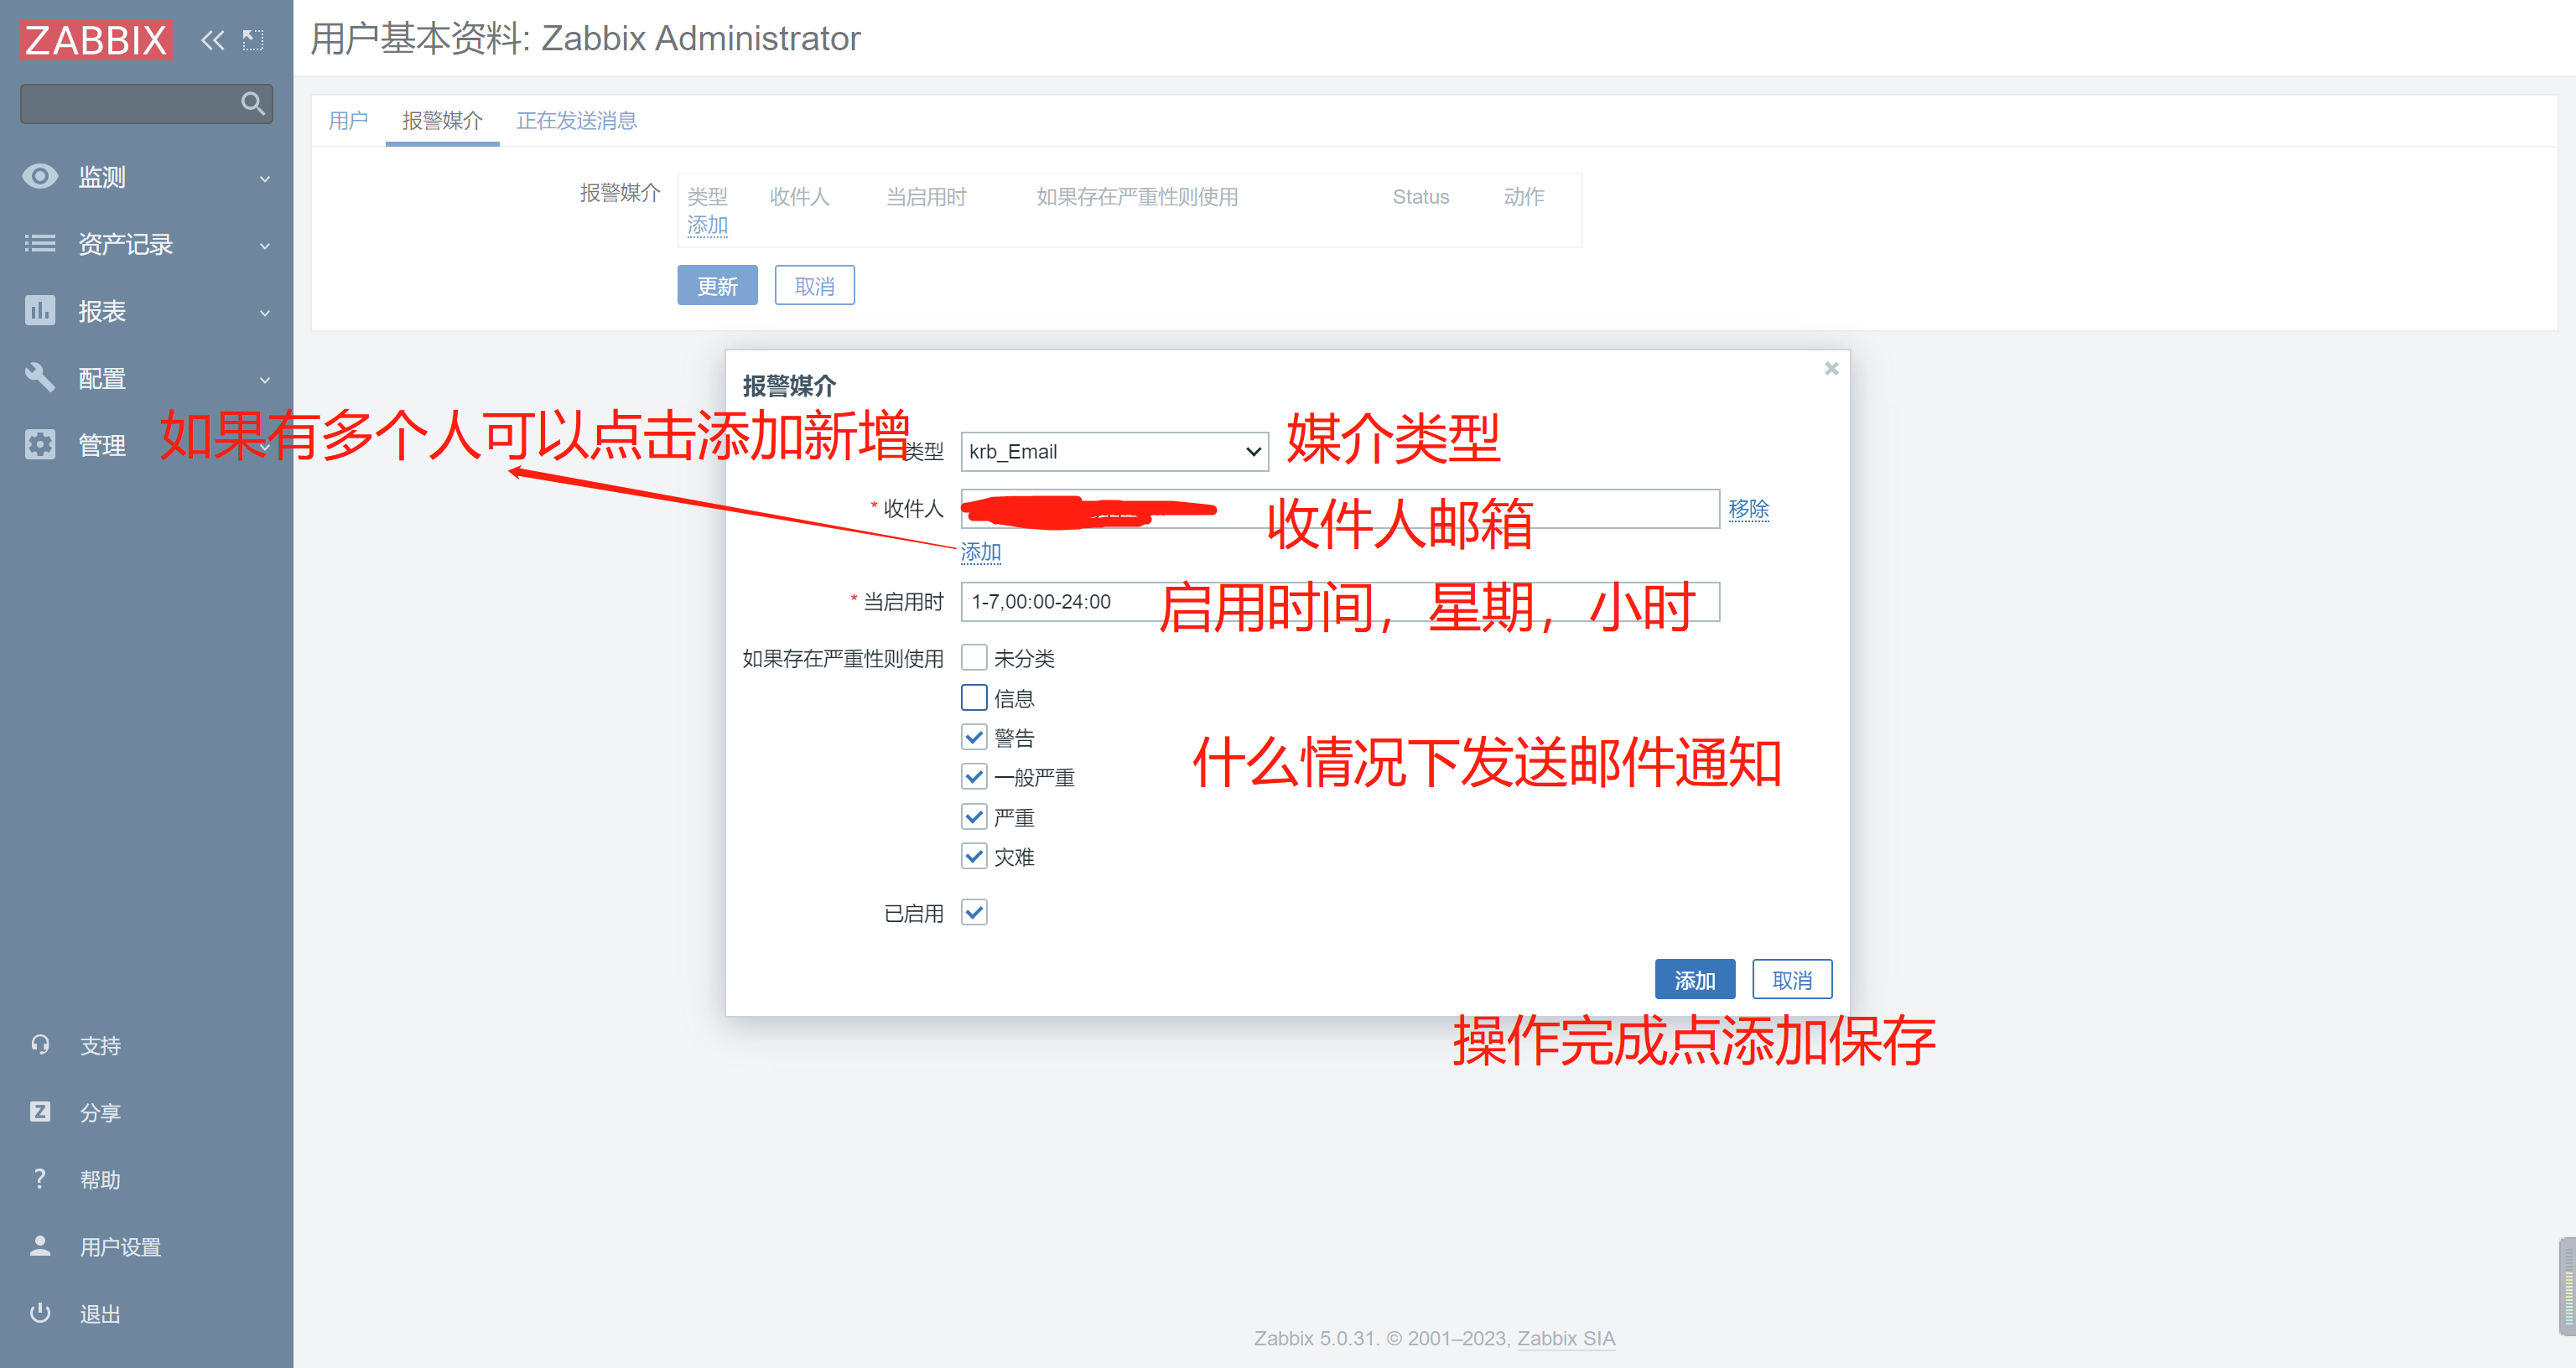Click the blue 添加 button in dialog
This screenshot has height=1368, width=2576.
(1694, 980)
